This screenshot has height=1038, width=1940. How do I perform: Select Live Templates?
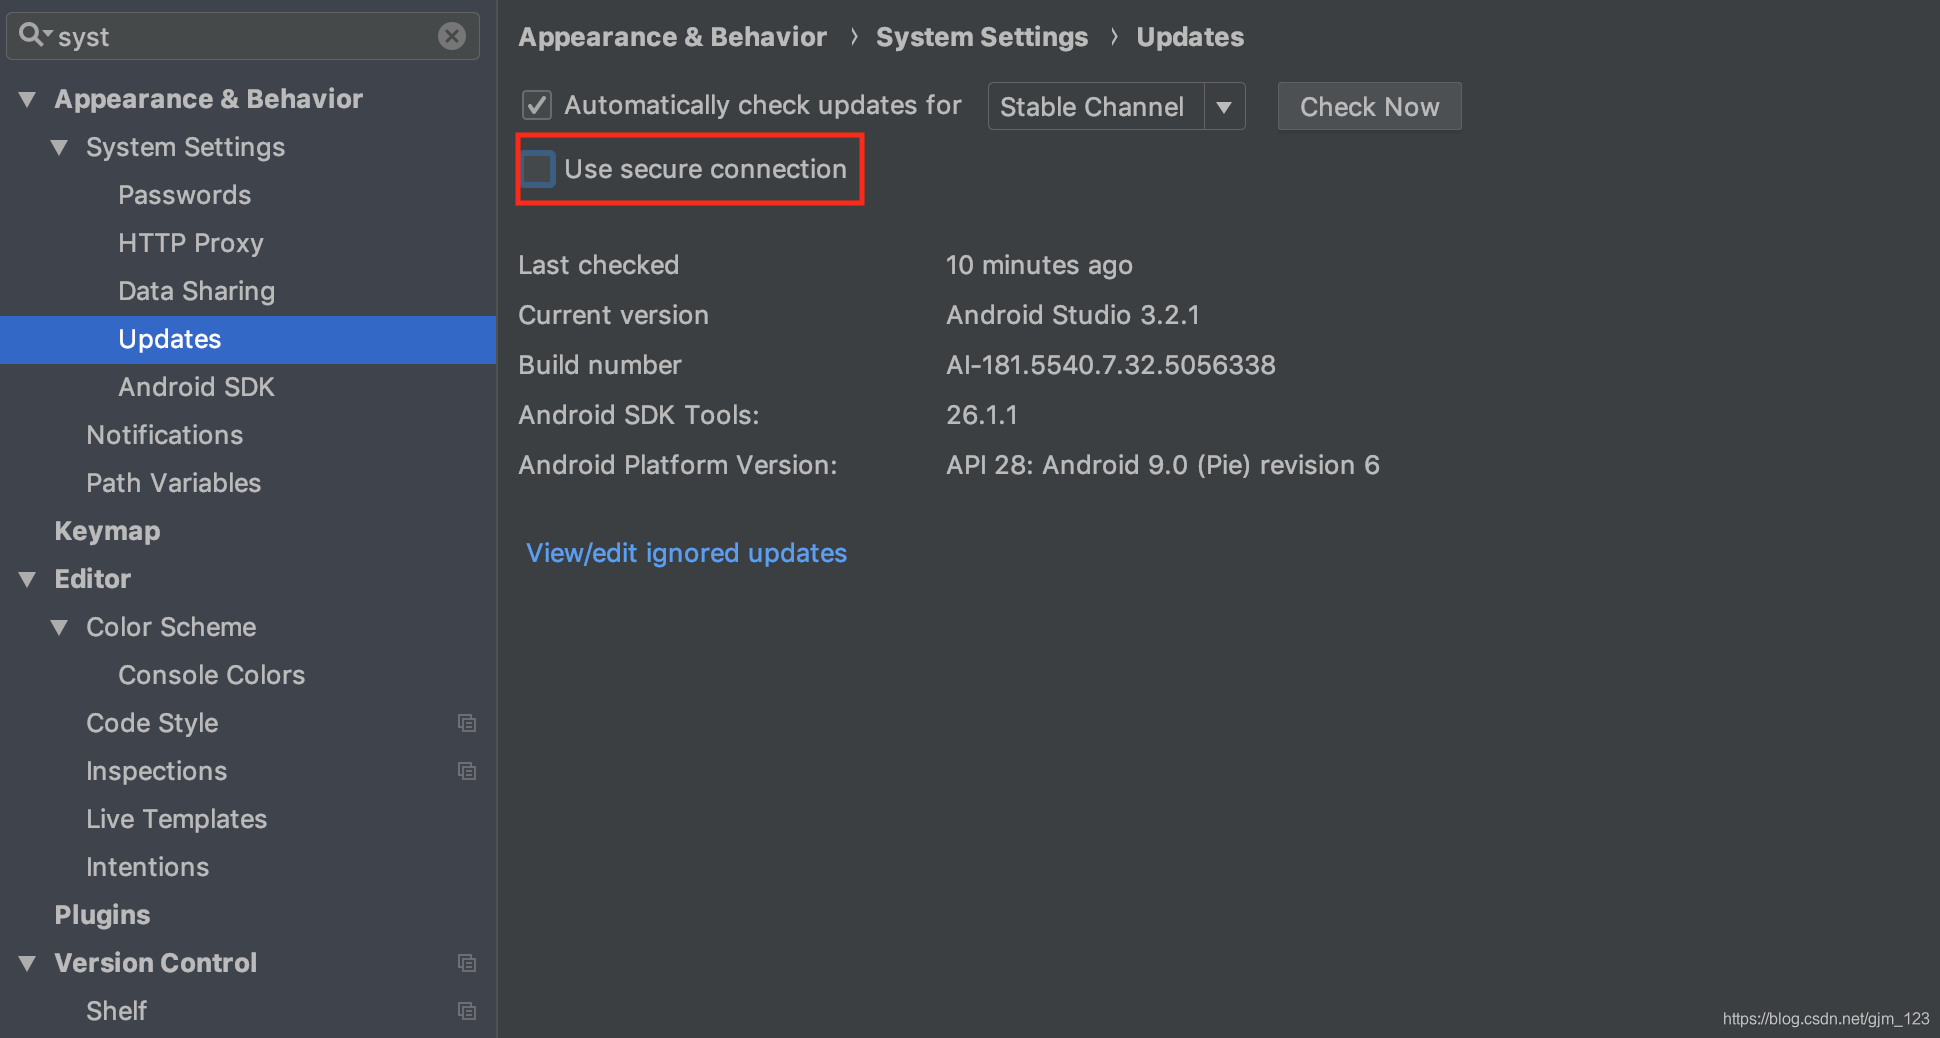click(176, 819)
